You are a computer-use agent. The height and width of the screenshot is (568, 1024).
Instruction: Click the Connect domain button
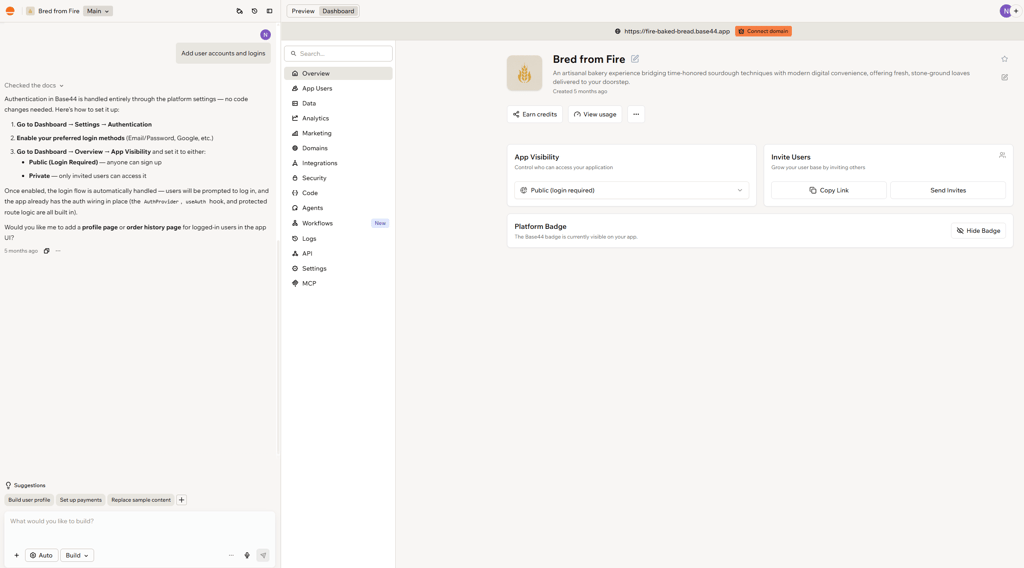click(x=763, y=31)
